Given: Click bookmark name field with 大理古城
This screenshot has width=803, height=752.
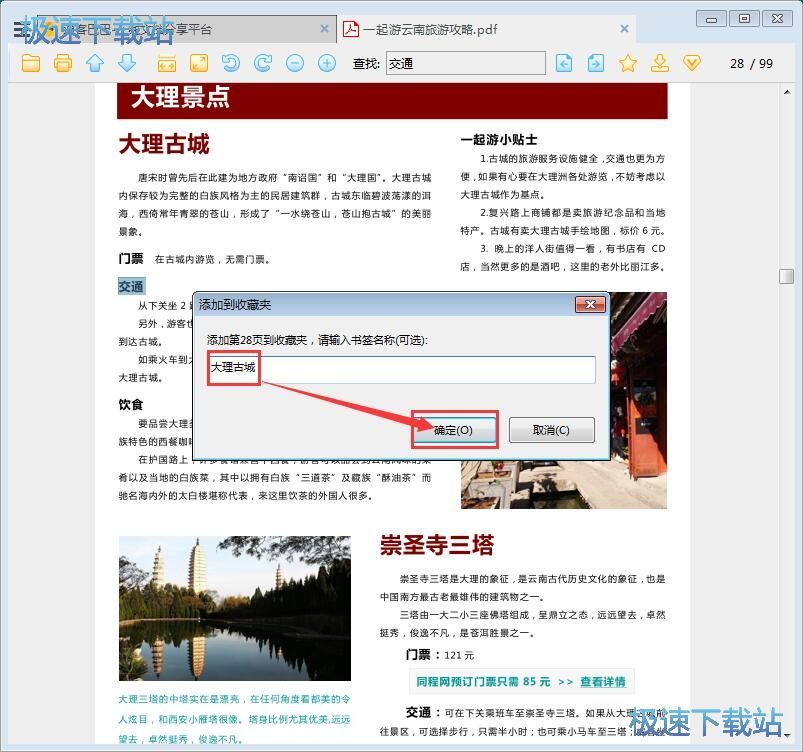Looking at the screenshot, I should pos(402,369).
